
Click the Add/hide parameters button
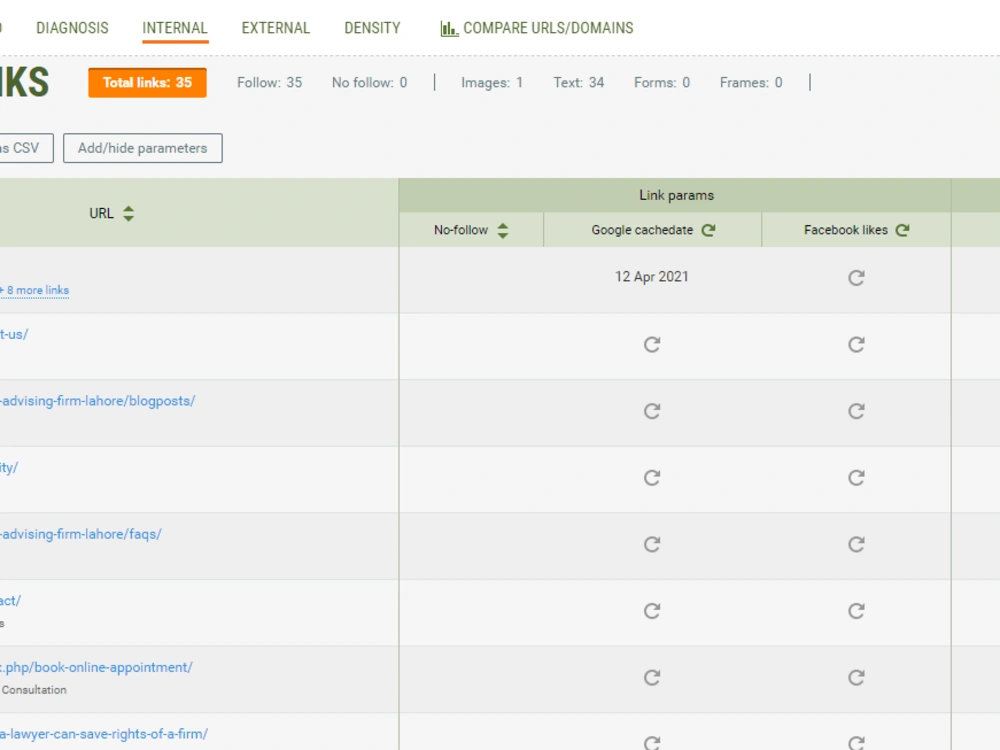[143, 148]
